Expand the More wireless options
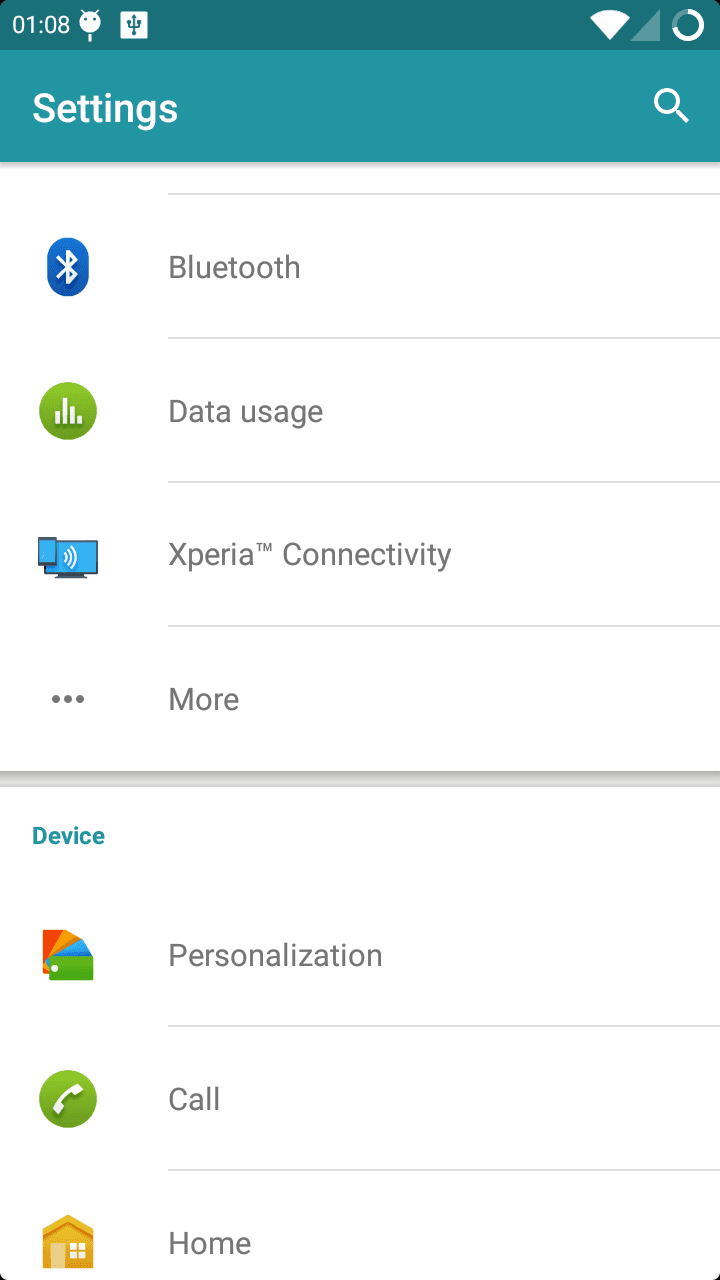 [204, 699]
